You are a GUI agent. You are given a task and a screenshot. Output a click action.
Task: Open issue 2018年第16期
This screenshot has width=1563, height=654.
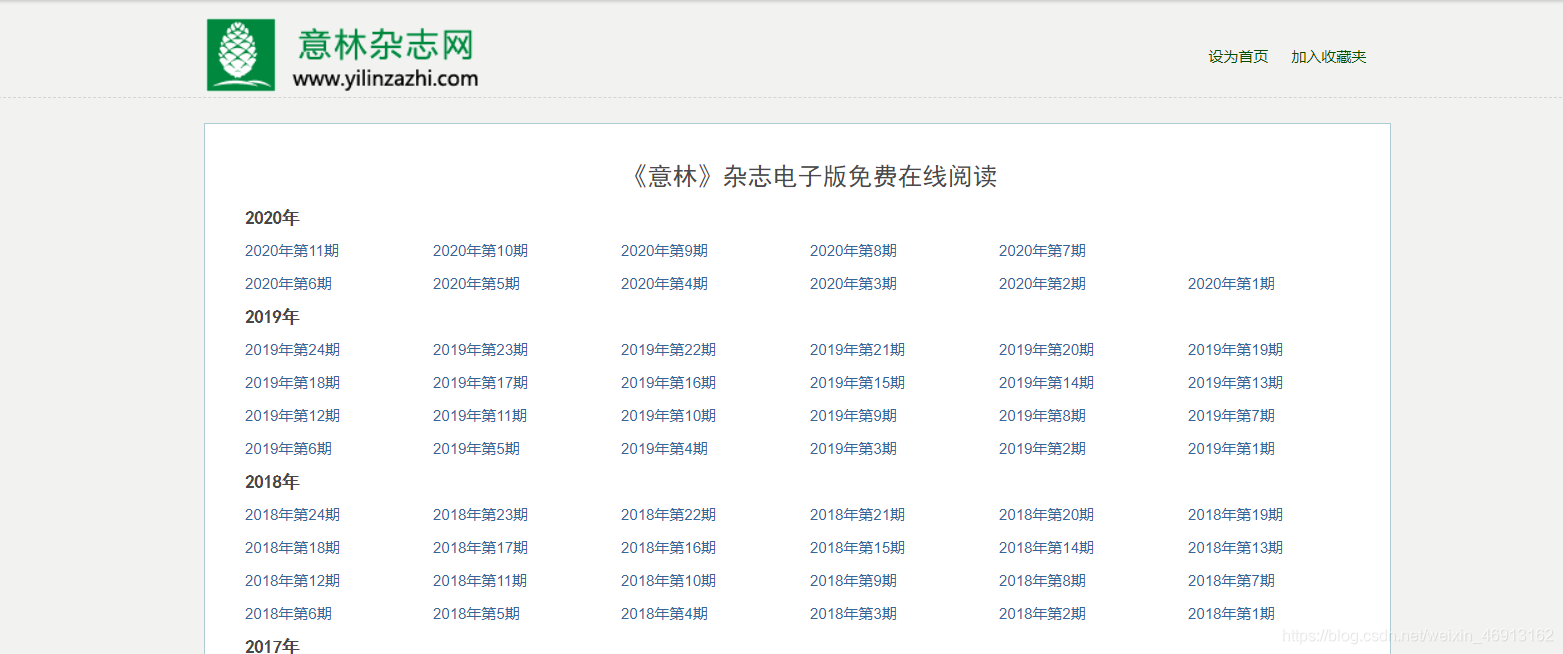(x=668, y=548)
